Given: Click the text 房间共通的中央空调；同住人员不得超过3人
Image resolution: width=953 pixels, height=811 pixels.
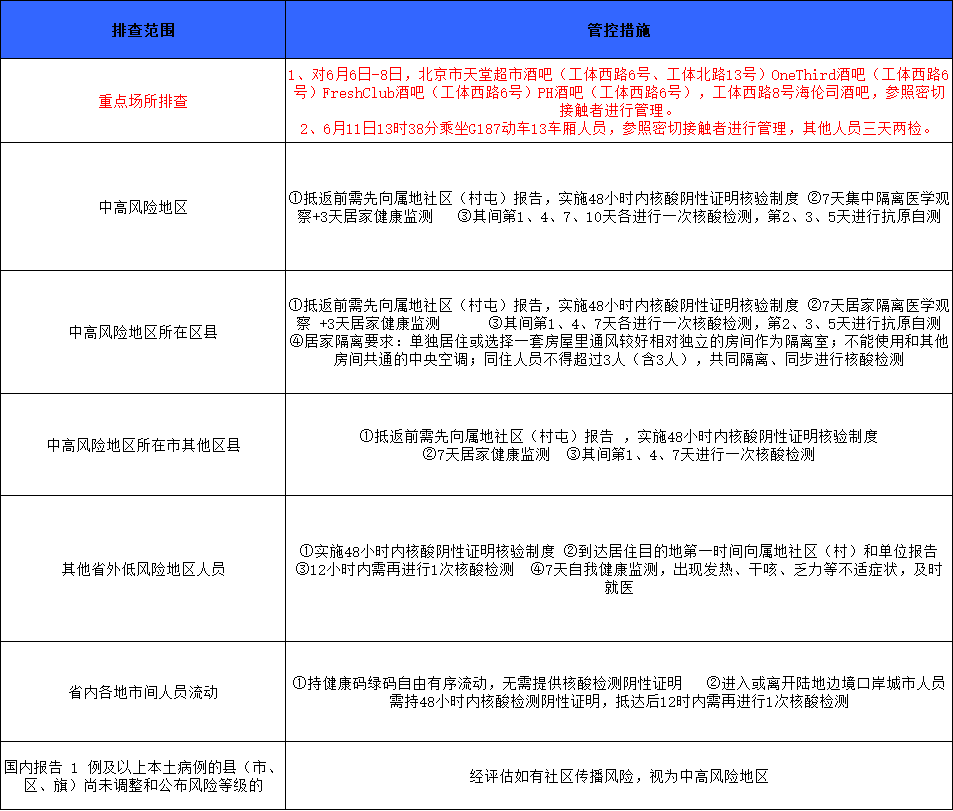Looking at the screenshot, I should pos(619,359).
